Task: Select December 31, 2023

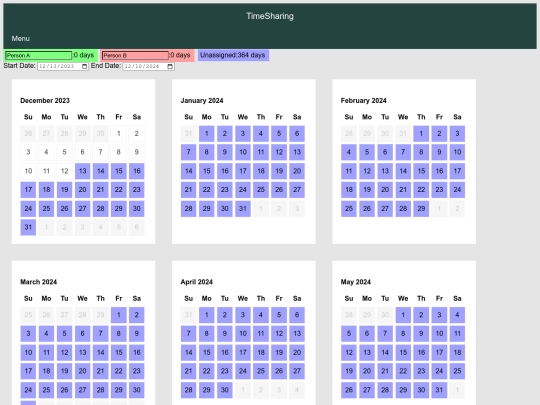Action: pyautogui.click(x=28, y=227)
